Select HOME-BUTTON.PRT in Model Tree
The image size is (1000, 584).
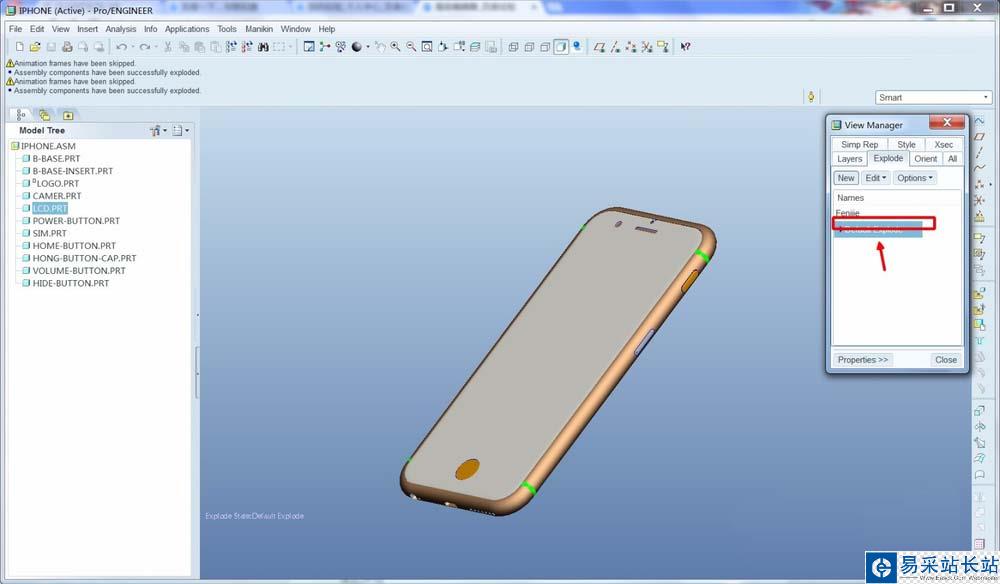74,245
